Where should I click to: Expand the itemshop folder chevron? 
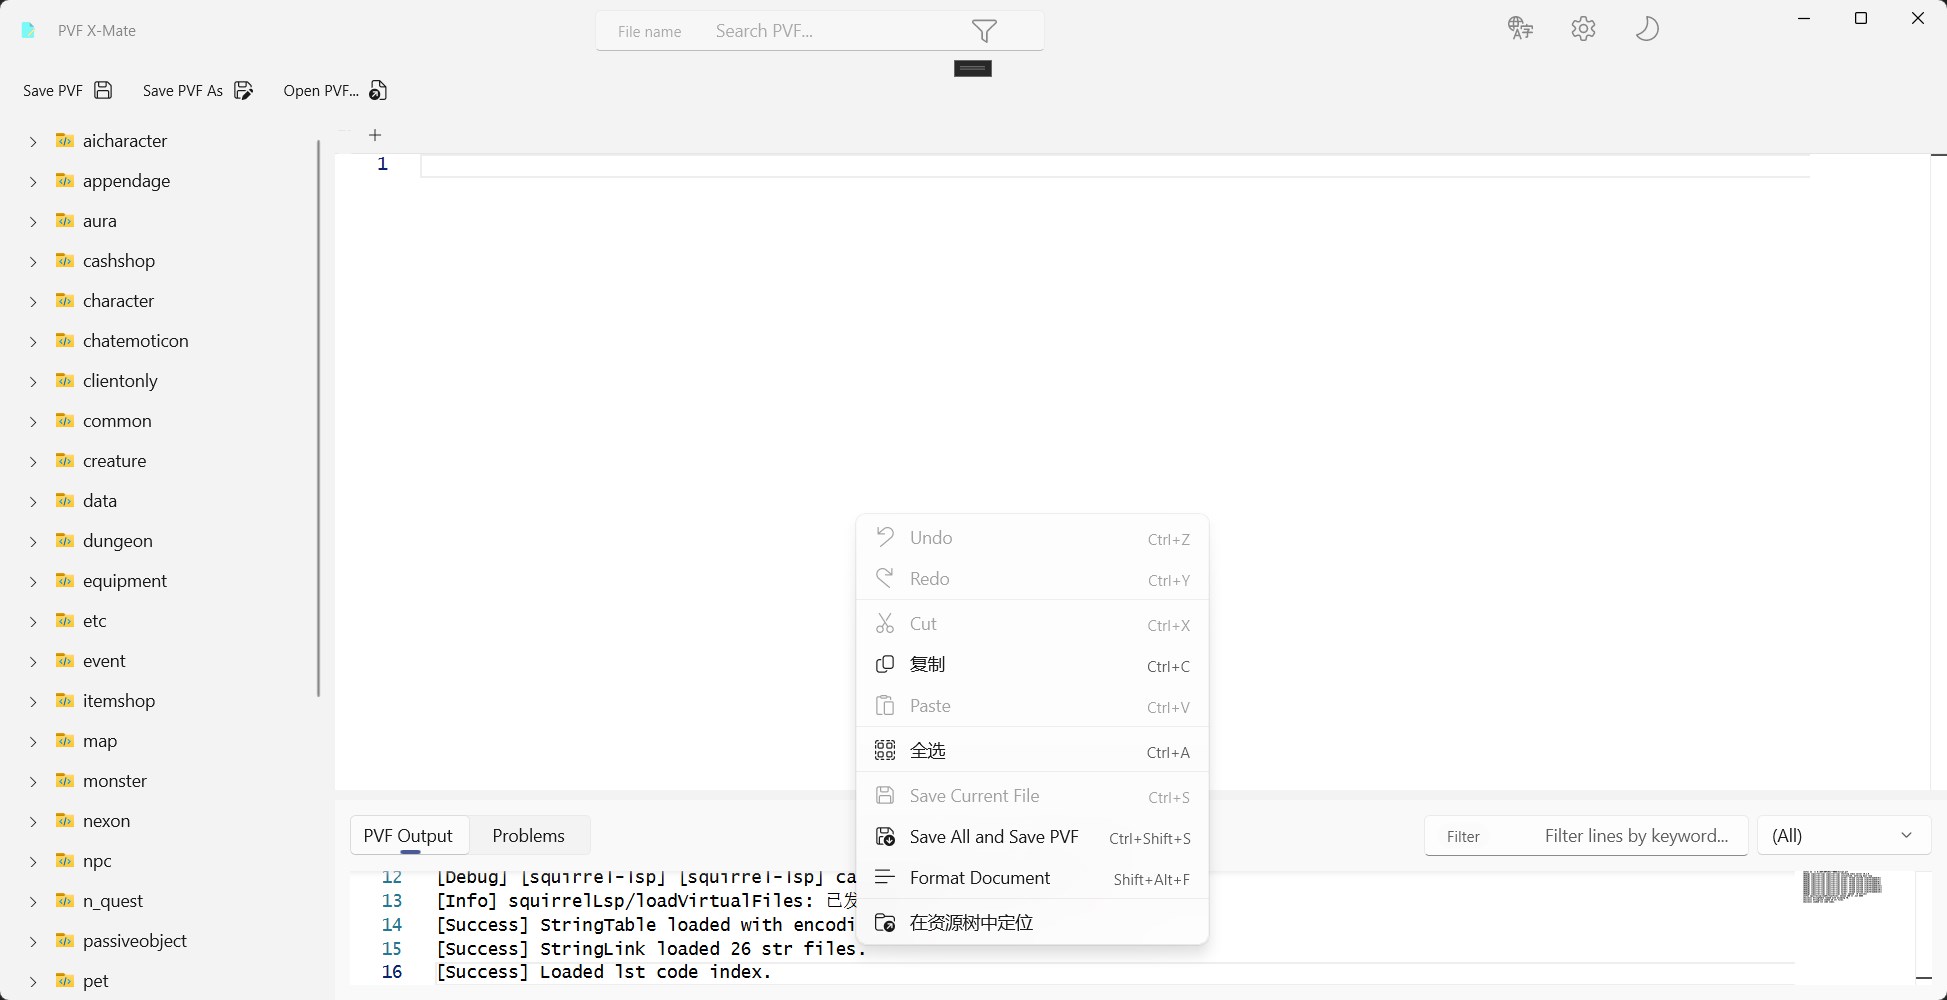tap(33, 702)
